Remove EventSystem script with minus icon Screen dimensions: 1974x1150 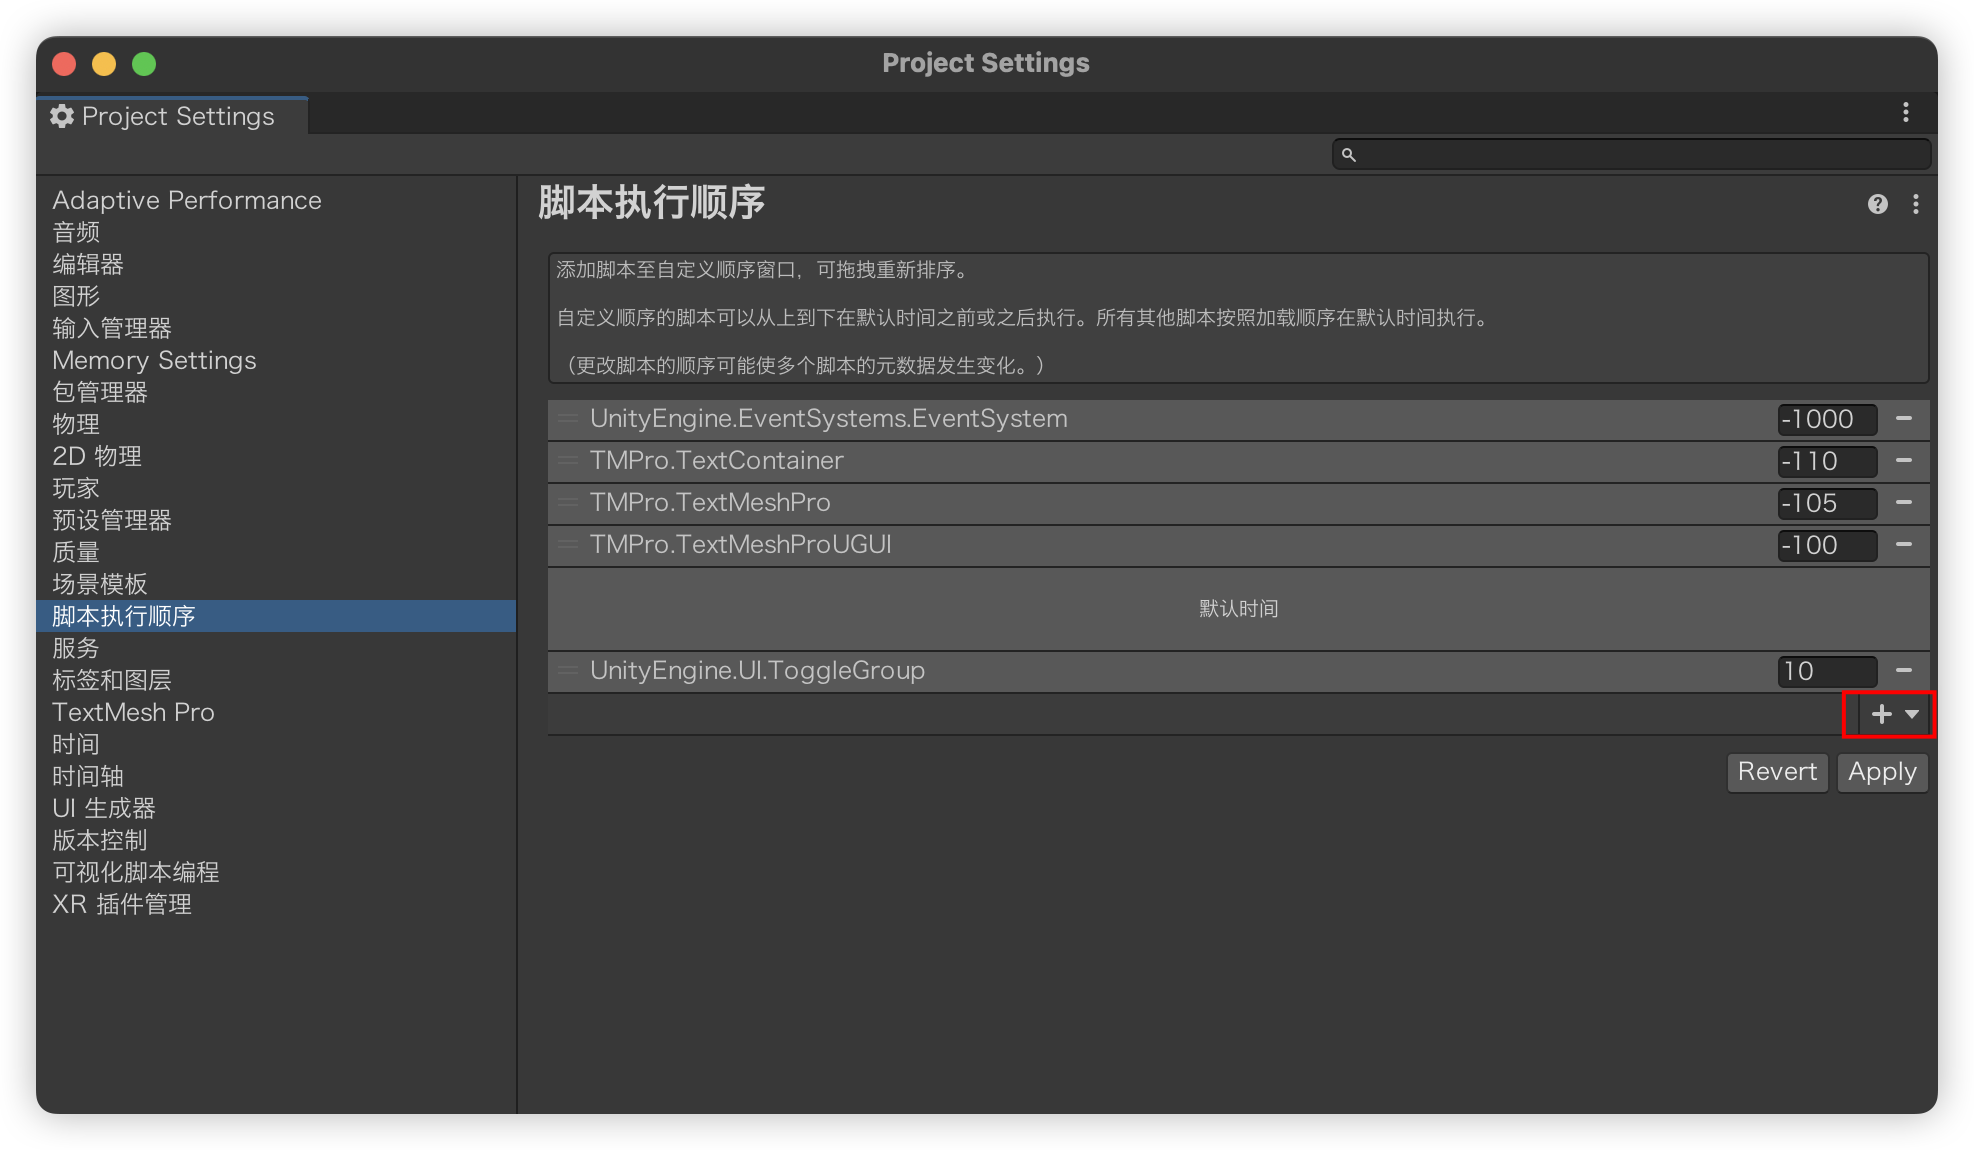coord(1903,419)
